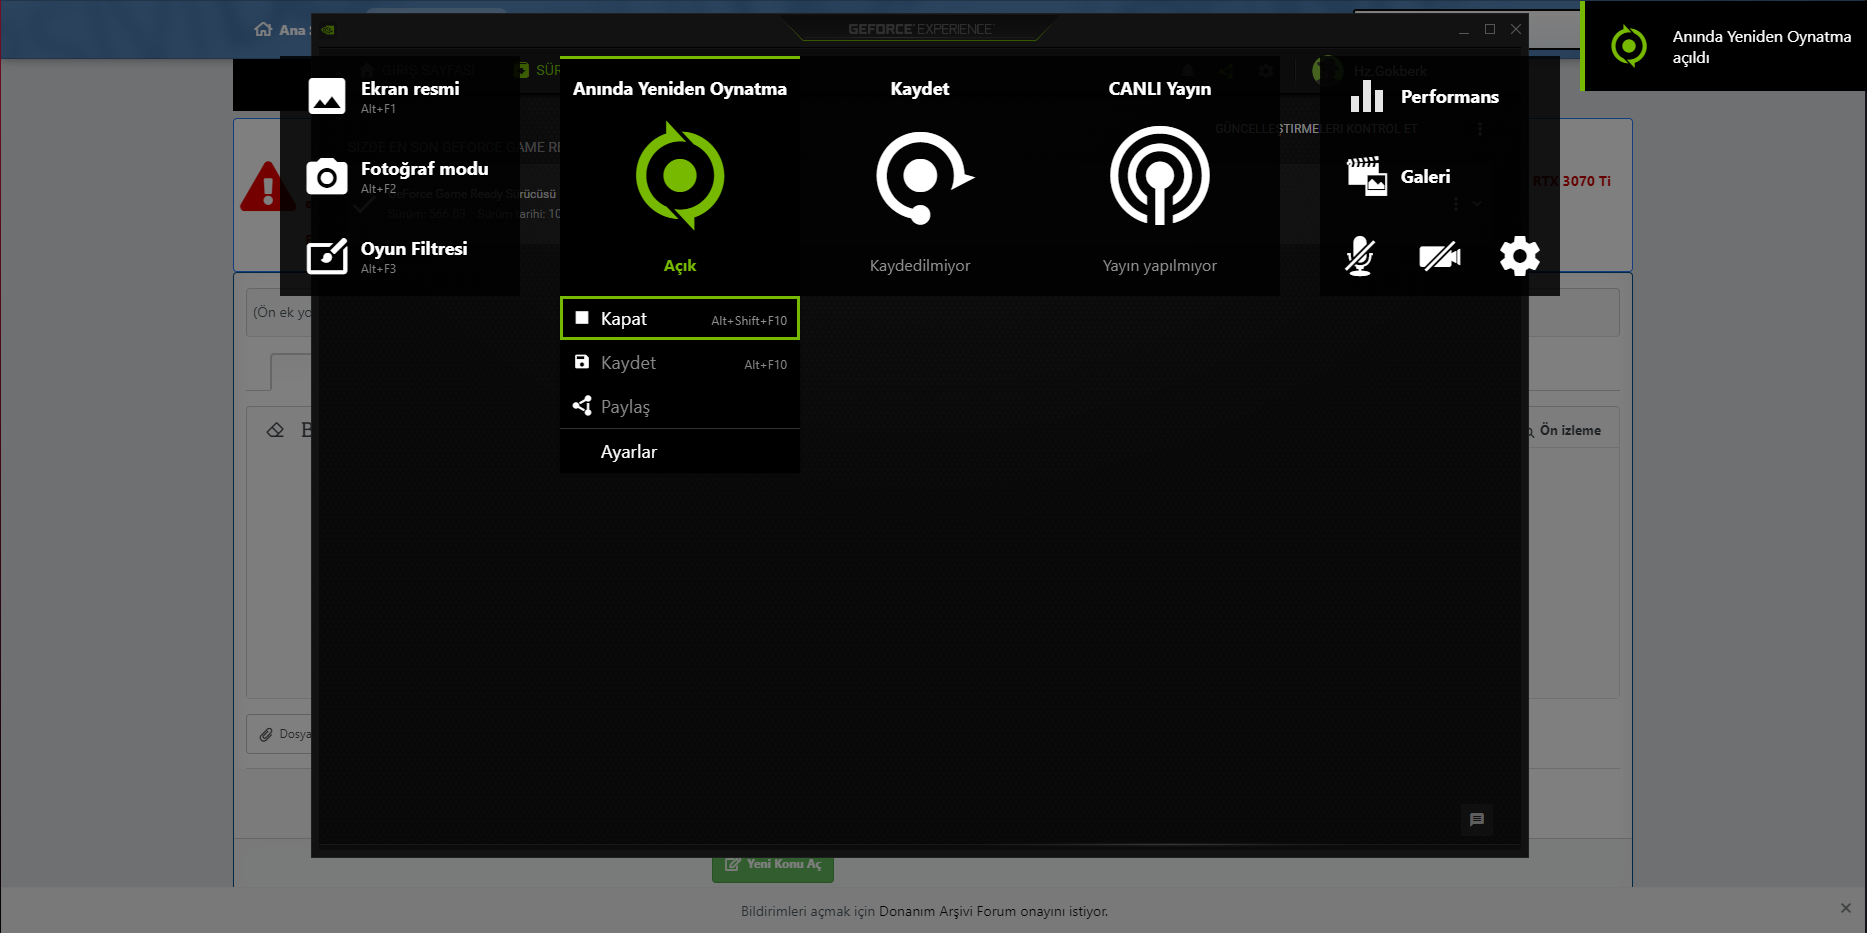The width and height of the screenshot is (1867, 933).
Task: Click the Ana home link in browser
Action: [280, 30]
